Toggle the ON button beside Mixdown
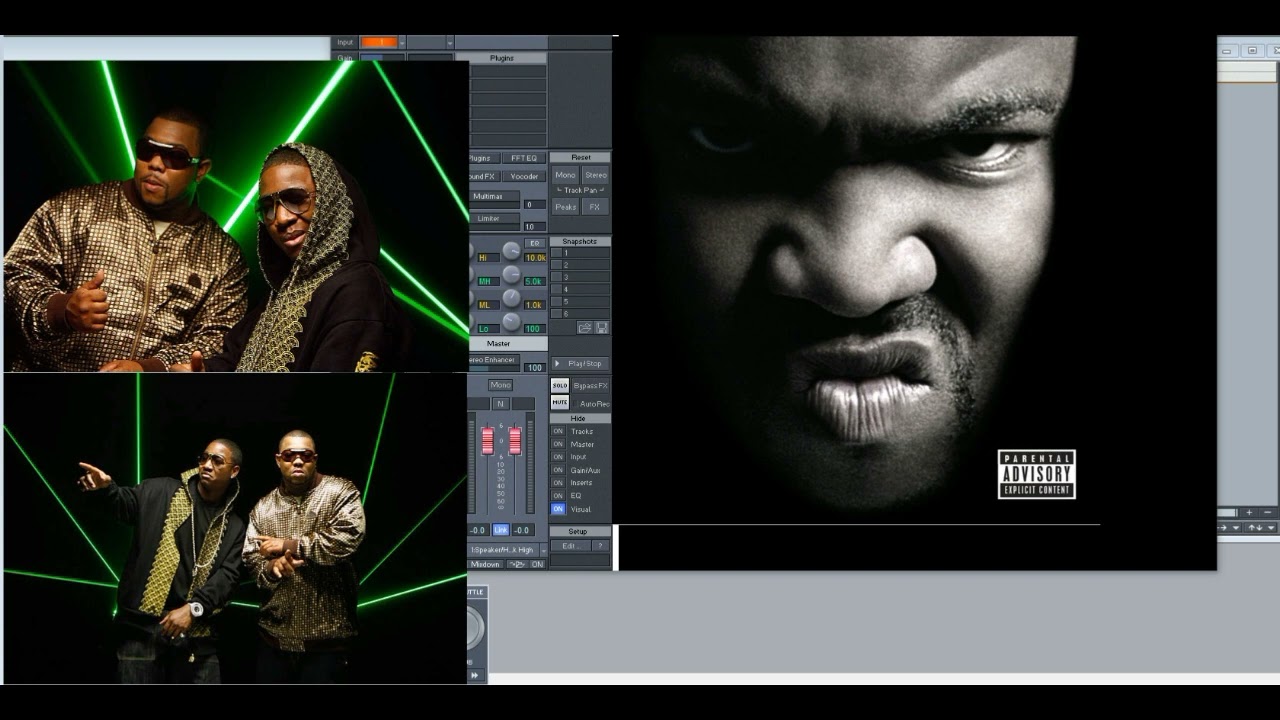This screenshot has width=1280, height=720. tap(537, 564)
